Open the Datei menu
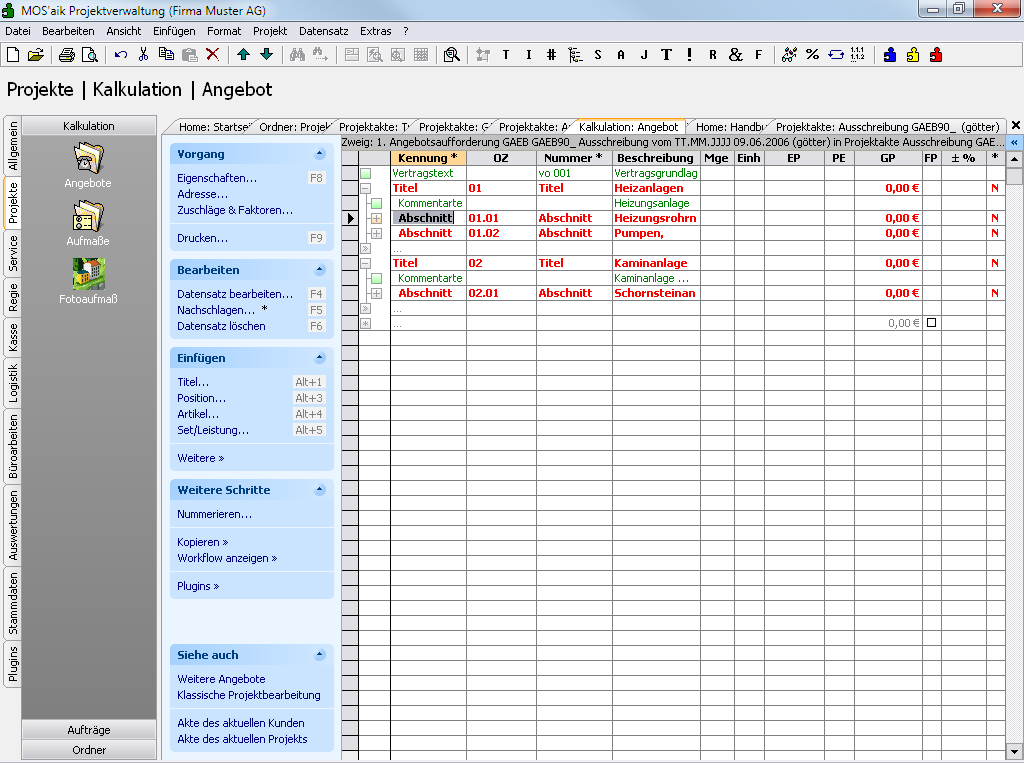This screenshot has width=1024, height=764. [x=18, y=31]
